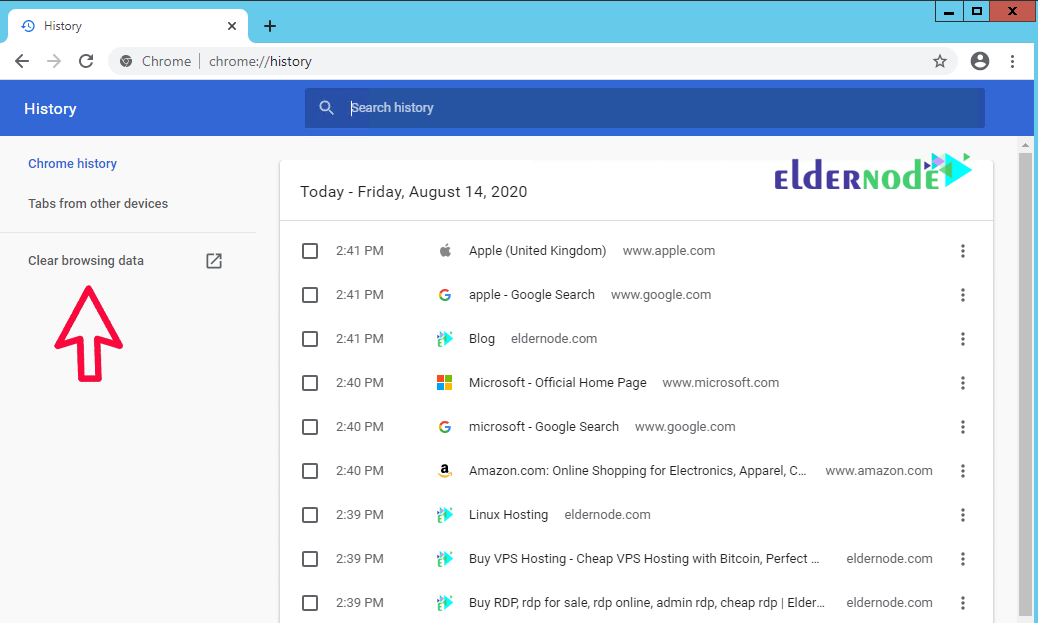This screenshot has height=623, width=1038.
Task: Click Today - Friday, August 14, 2020 heading
Action: (414, 192)
